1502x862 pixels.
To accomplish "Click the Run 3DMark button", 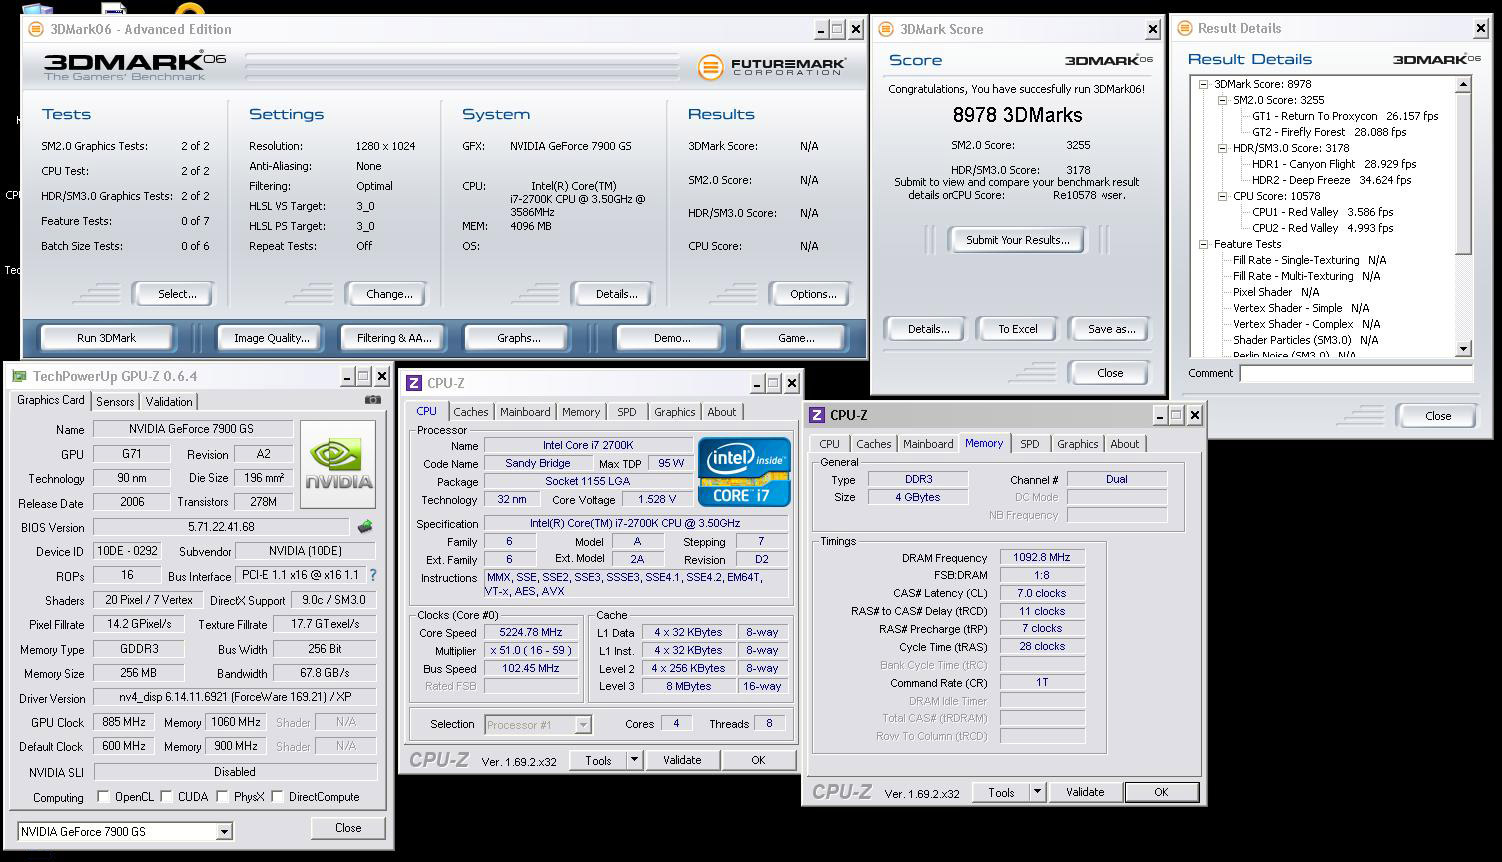I will point(106,338).
